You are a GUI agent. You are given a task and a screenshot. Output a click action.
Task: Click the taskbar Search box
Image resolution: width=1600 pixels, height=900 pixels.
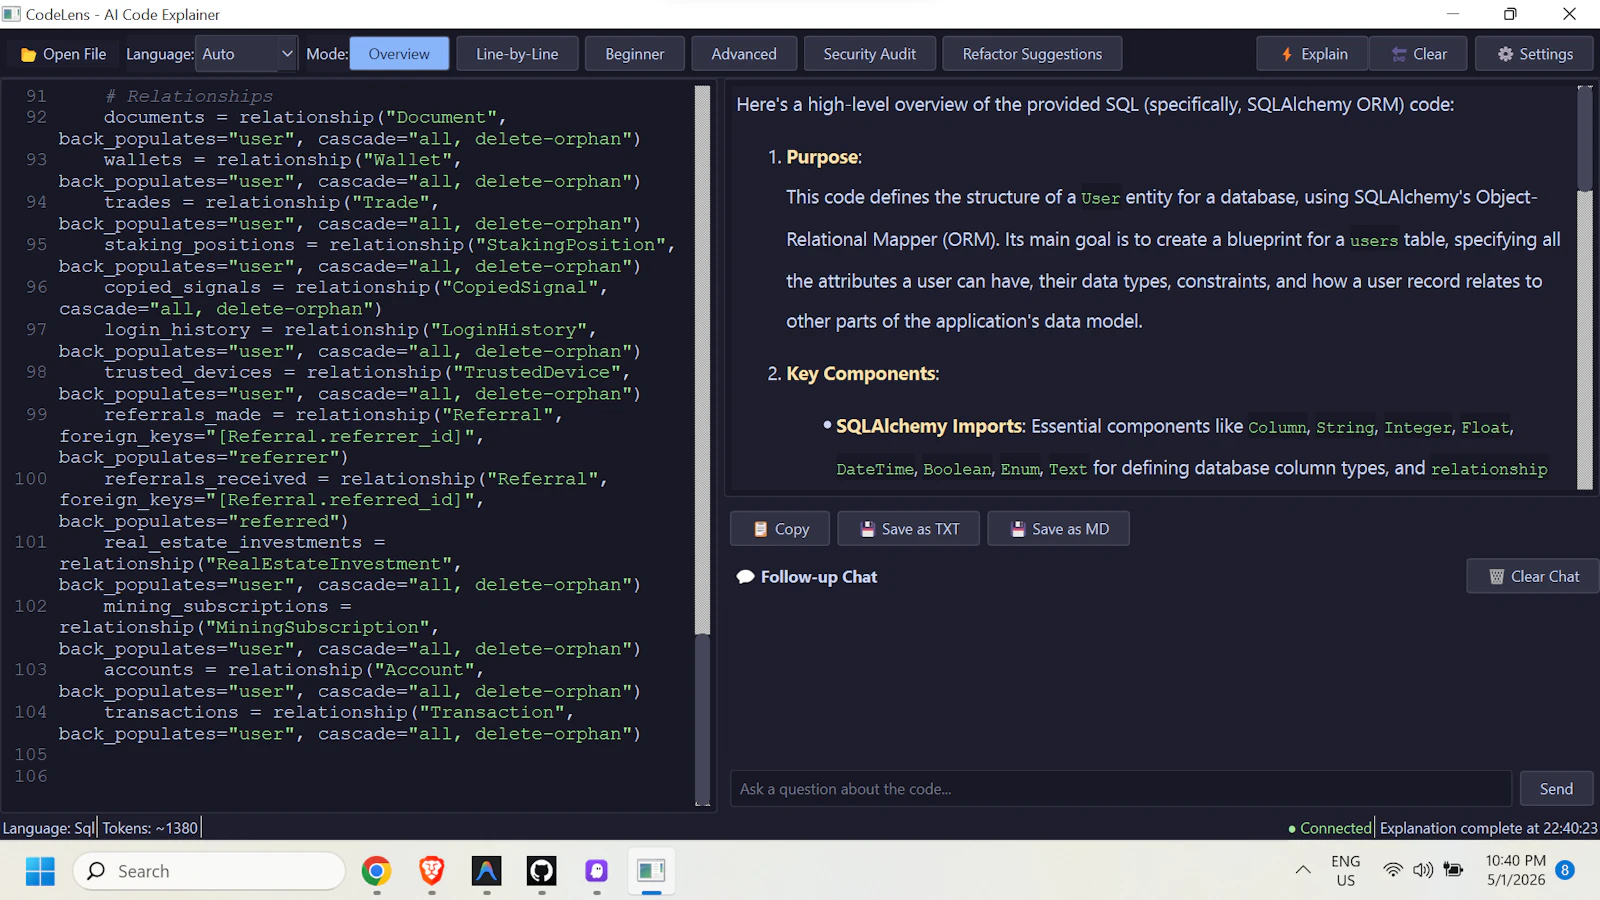(209, 871)
